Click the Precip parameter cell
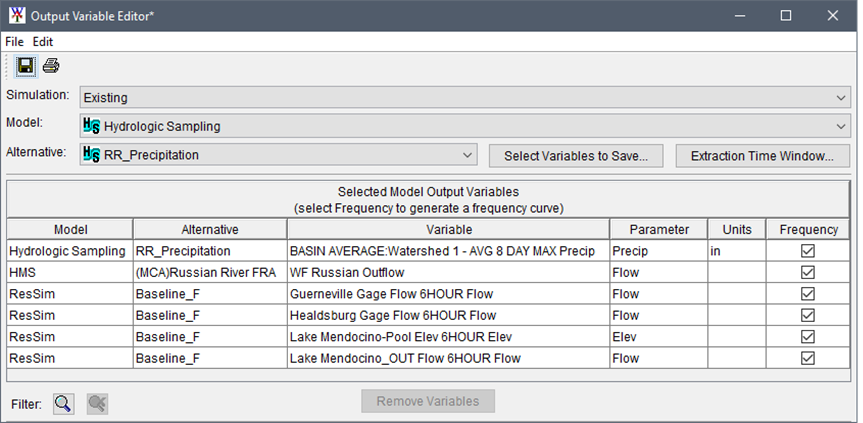This screenshot has height=423, width=863. [659, 251]
